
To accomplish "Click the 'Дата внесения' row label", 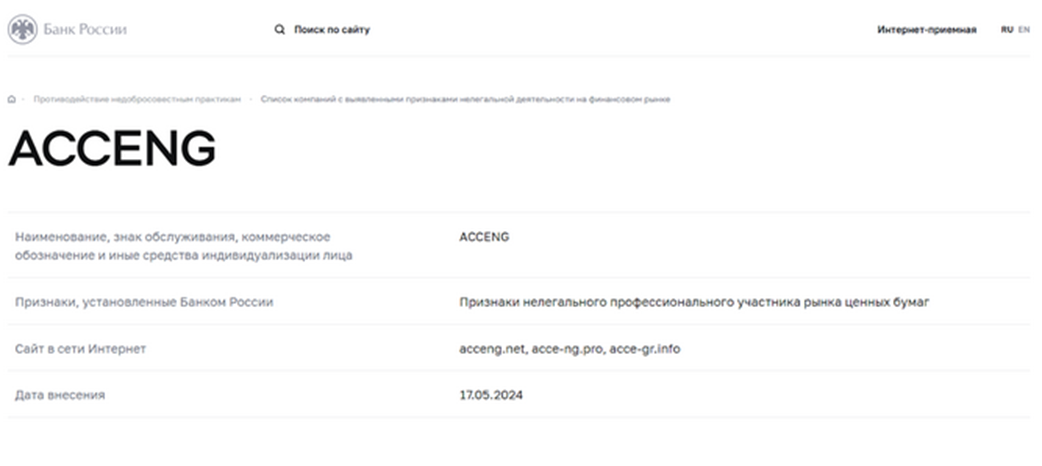I will coord(60,395).
